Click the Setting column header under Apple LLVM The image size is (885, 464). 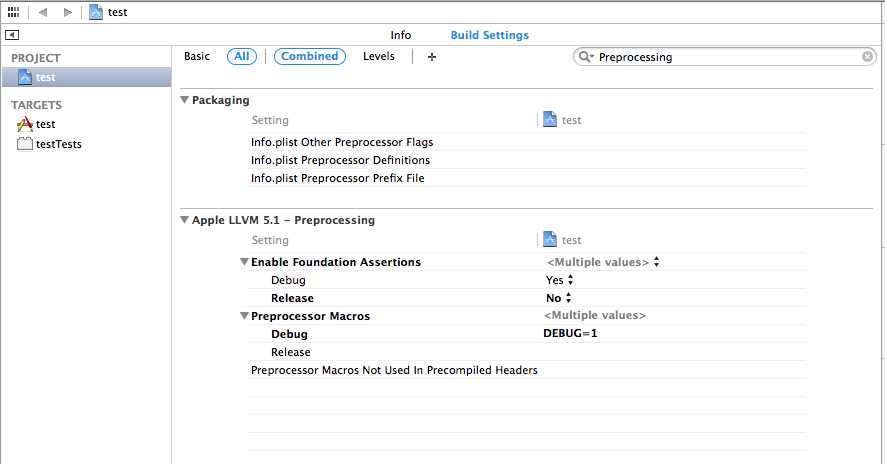tap(270, 240)
